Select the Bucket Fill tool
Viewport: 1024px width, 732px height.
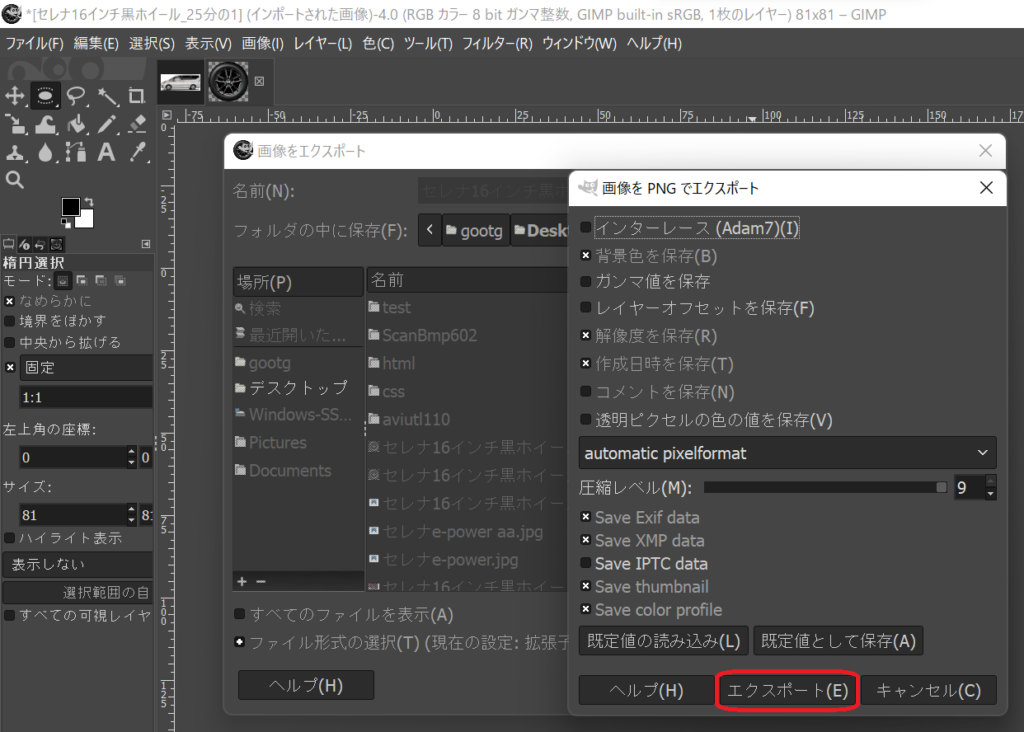(76, 124)
